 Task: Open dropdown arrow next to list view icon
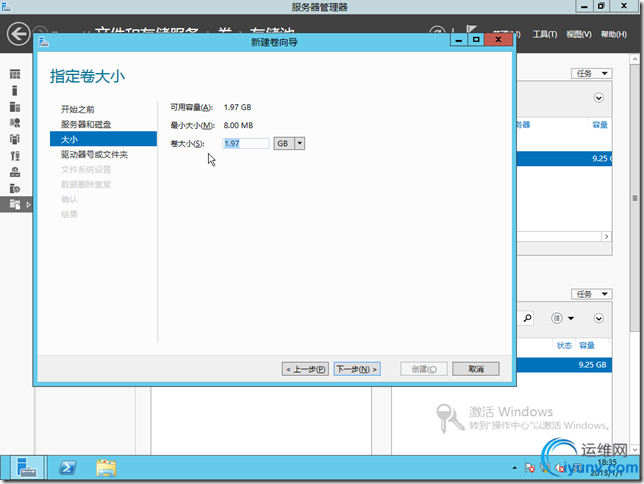coord(571,318)
